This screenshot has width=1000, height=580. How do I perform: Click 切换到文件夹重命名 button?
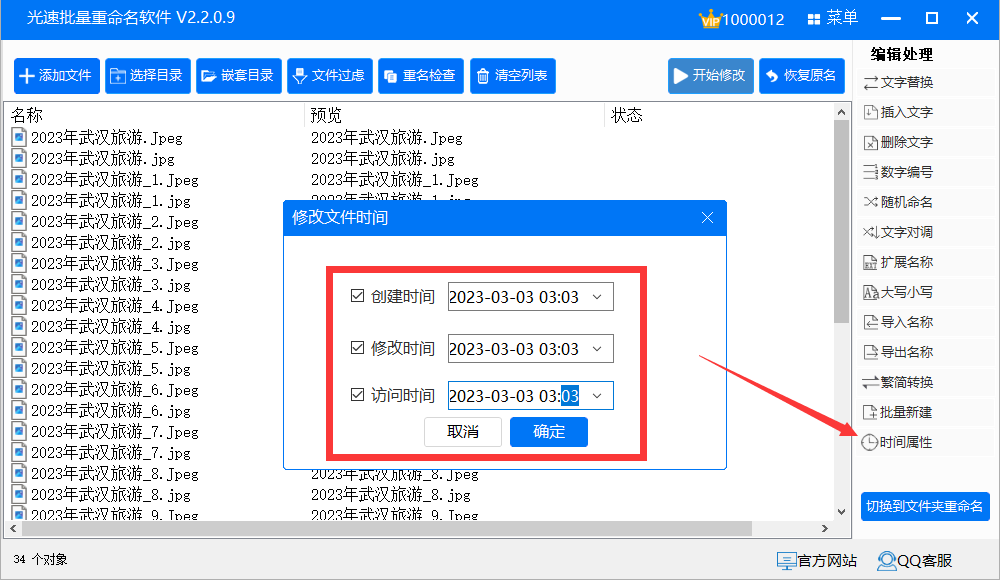tap(925, 507)
